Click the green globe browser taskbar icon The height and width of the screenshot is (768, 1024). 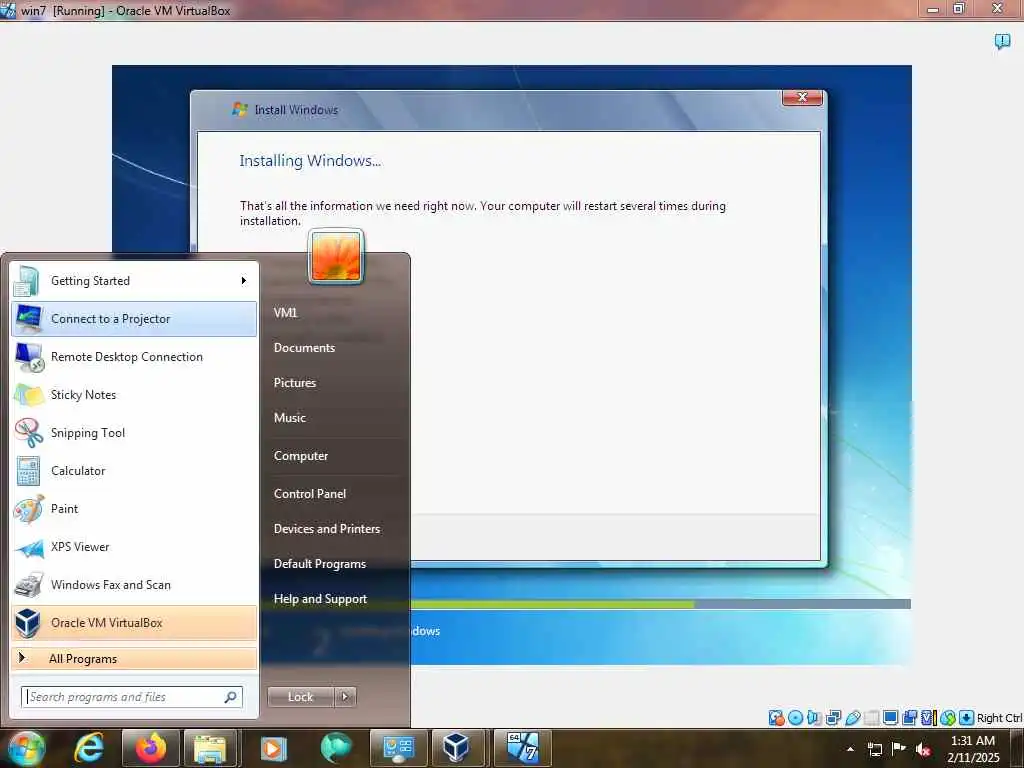point(336,748)
